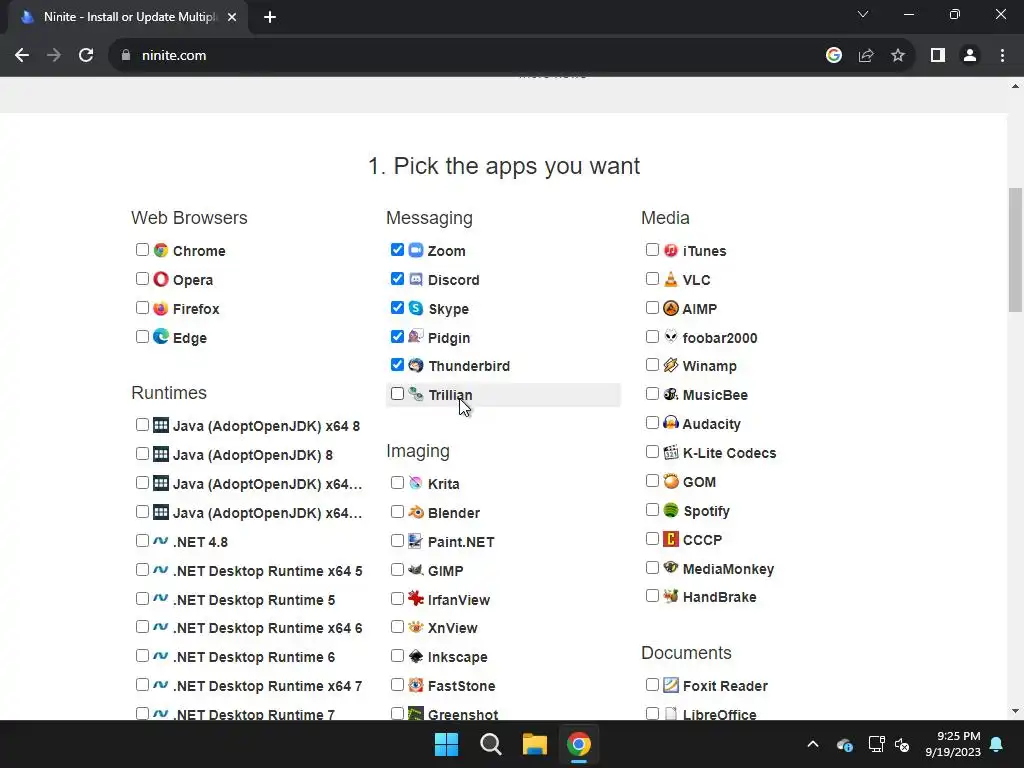Click the Thunderbird icon

pos(416,365)
